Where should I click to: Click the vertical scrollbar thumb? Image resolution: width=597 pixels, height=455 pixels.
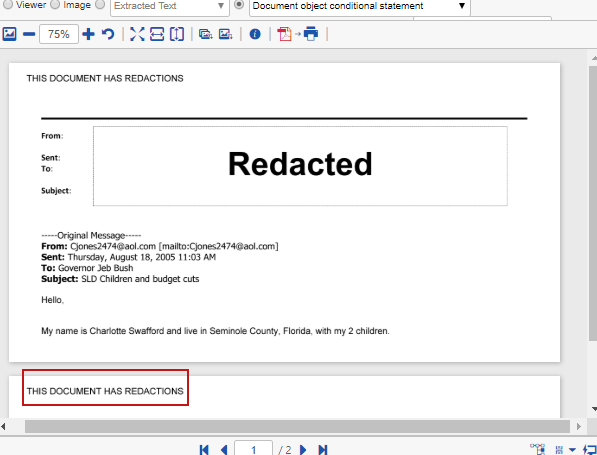[x=593, y=203]
